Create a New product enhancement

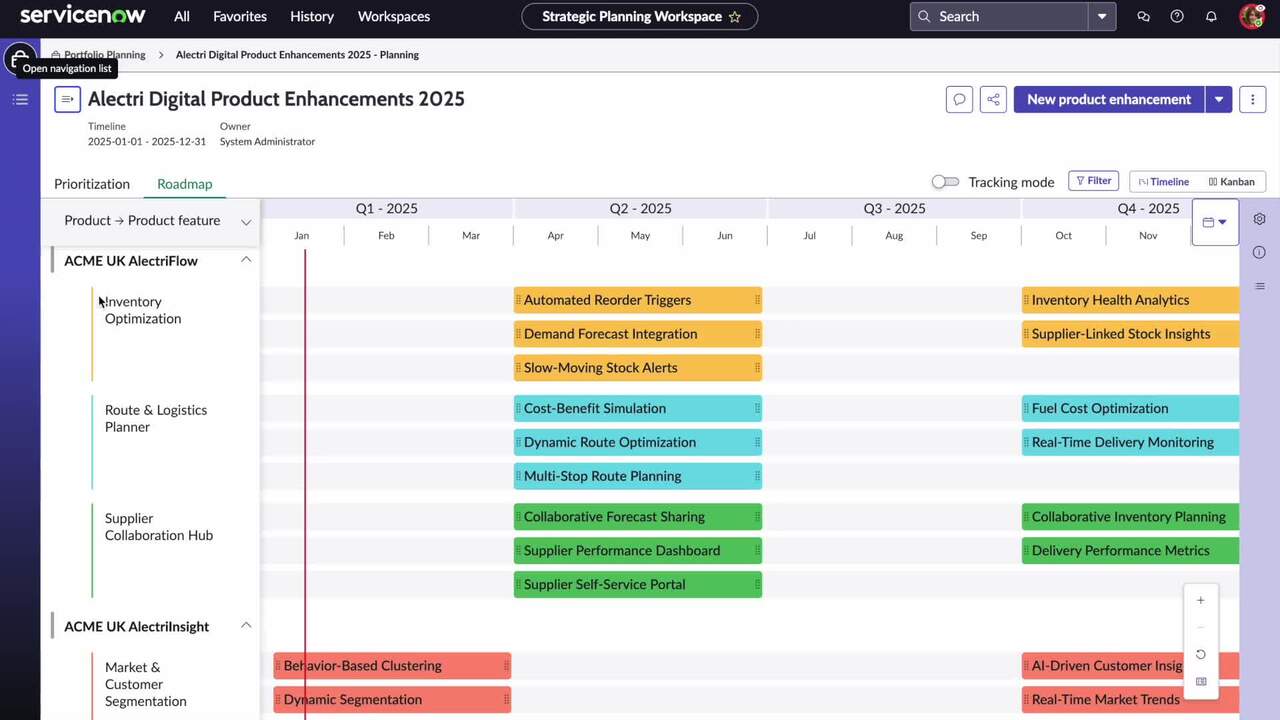point(1108,99)
